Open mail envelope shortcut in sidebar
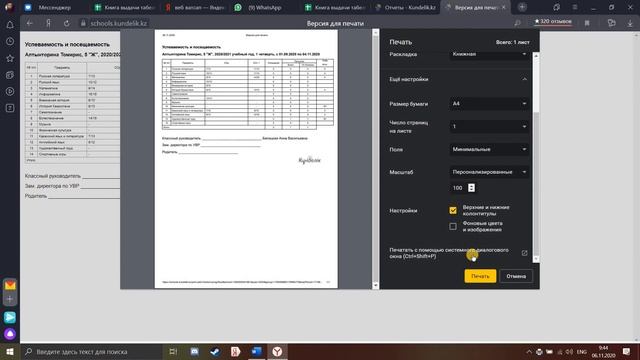This screenshot has height=360, width=640. click(10, 285)
